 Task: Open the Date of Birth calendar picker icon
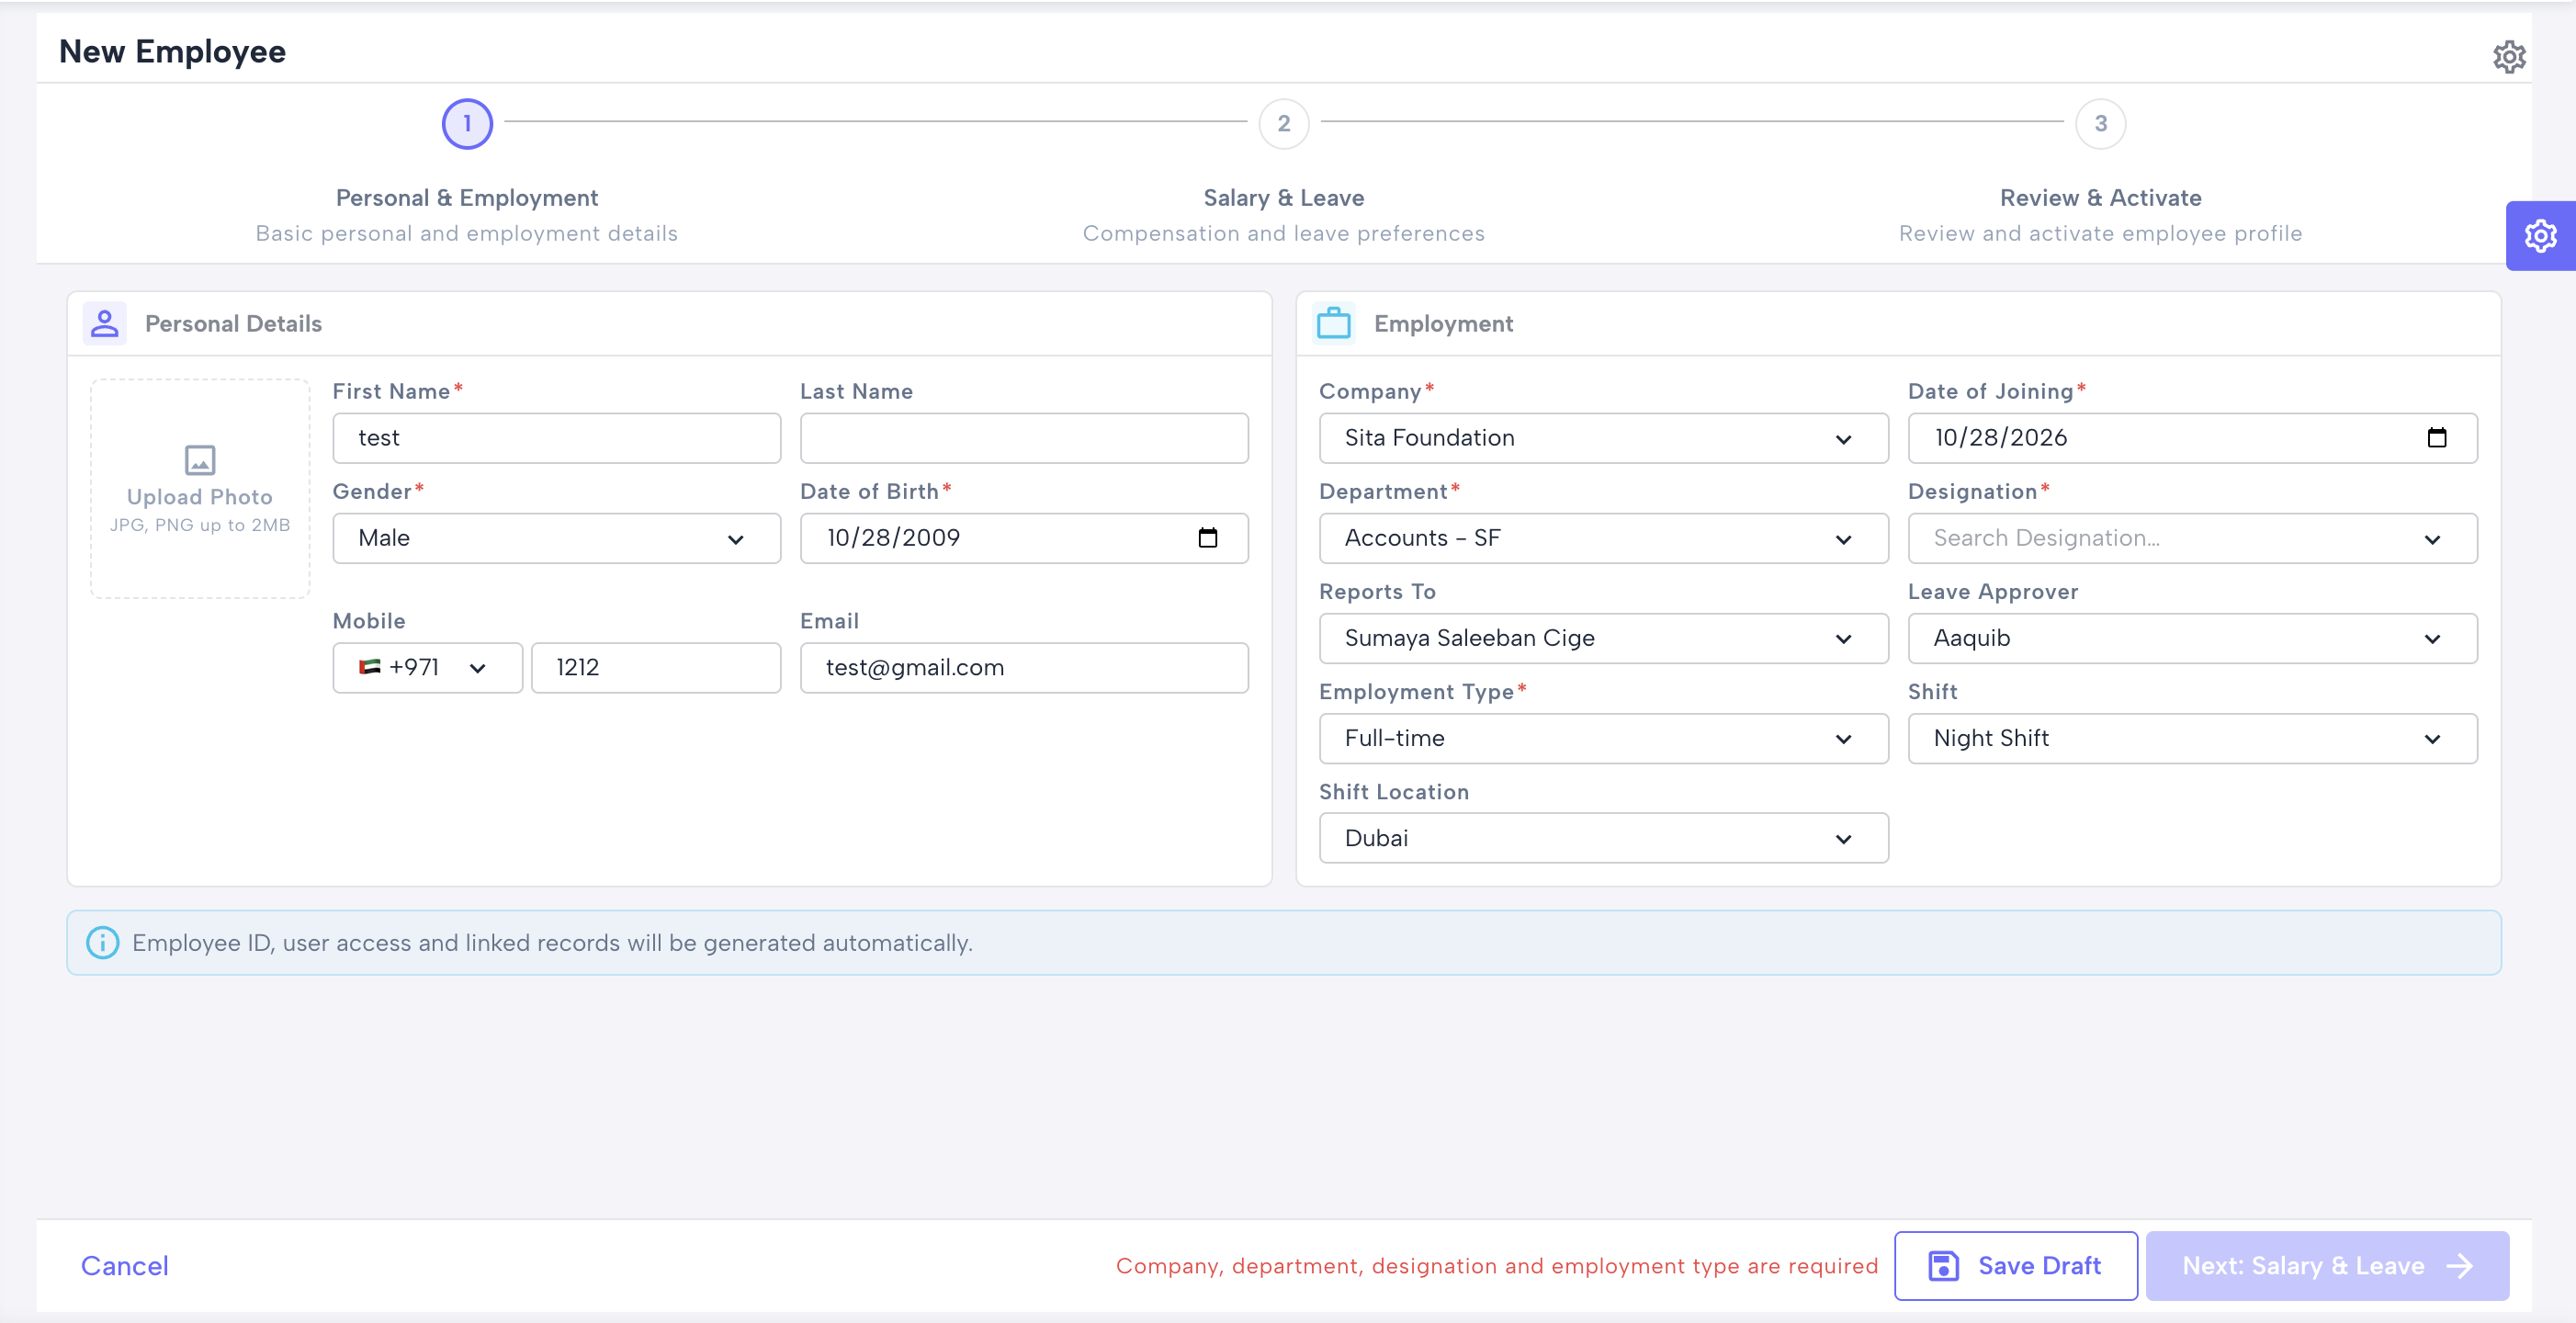point(1208,538)
